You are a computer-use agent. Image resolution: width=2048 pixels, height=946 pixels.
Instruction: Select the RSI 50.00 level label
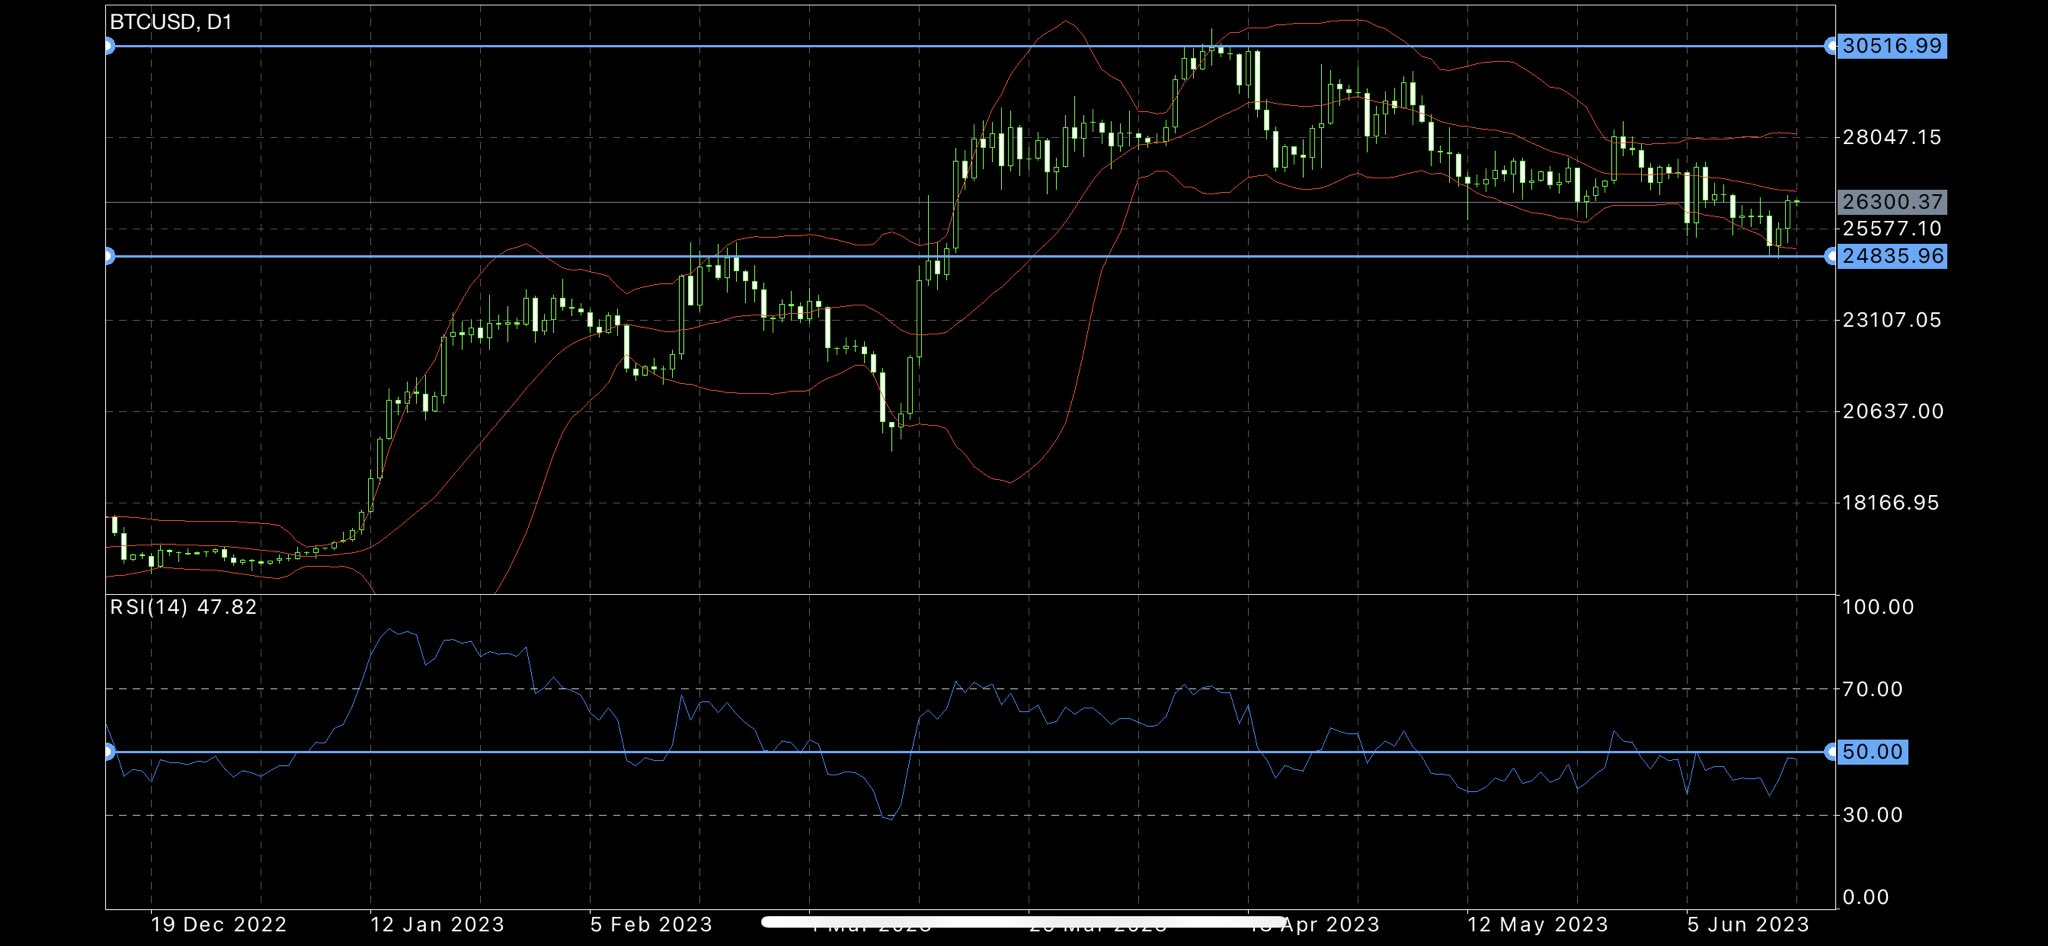coord(1871,752)
